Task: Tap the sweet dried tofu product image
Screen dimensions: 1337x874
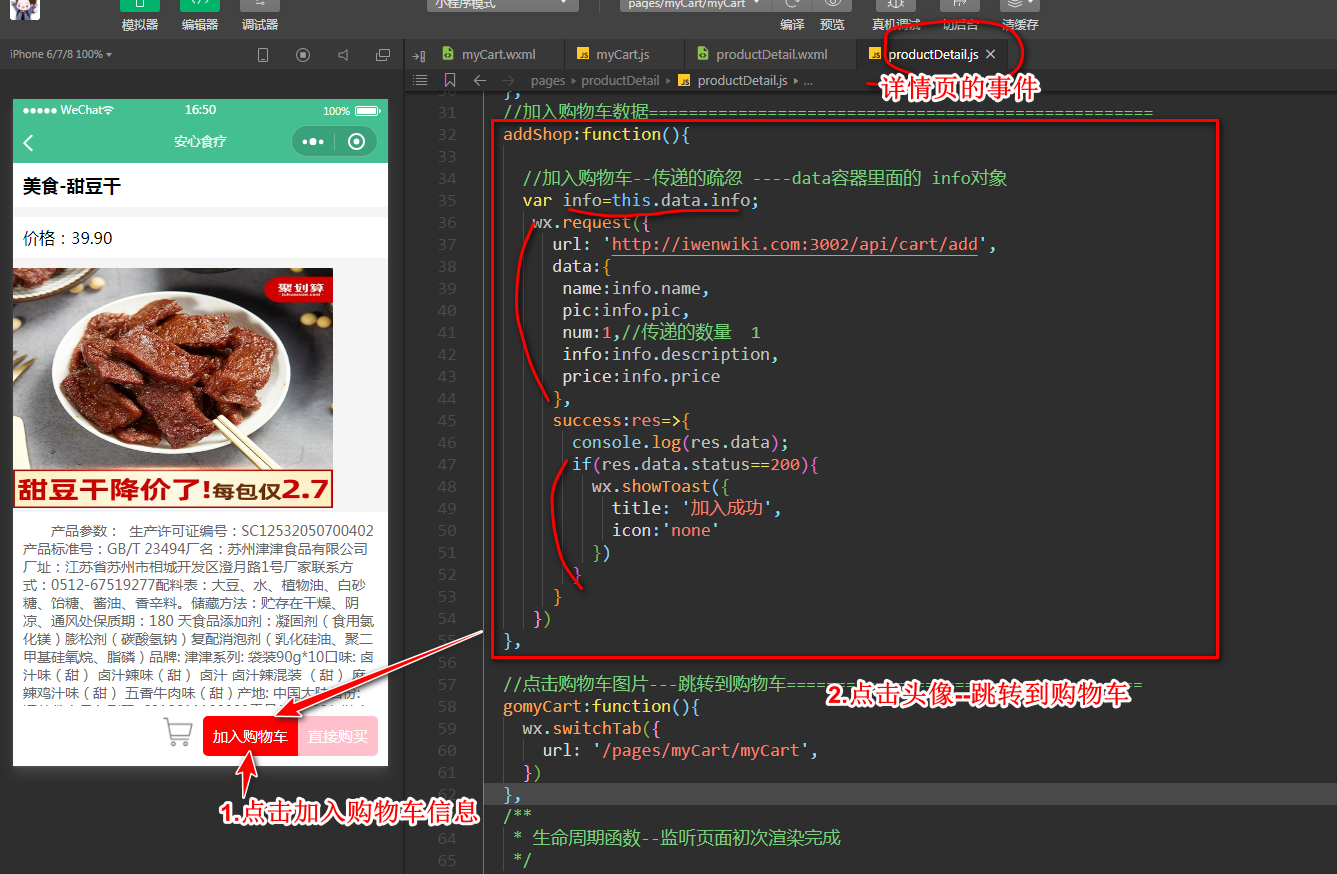Action: (x=173, y=388)
